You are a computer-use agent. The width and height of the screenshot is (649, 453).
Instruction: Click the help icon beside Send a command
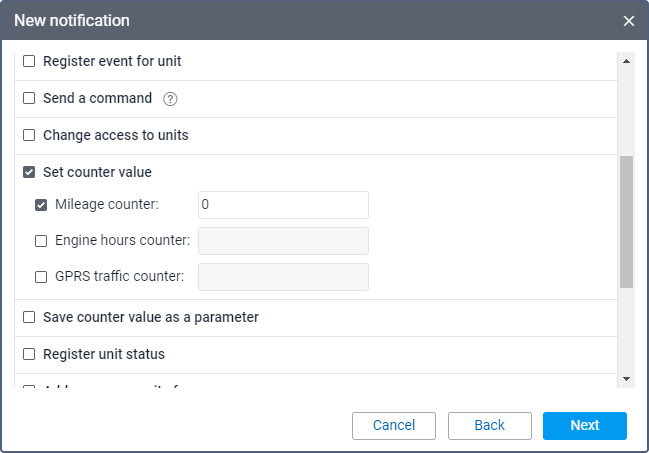click(170, 99)
